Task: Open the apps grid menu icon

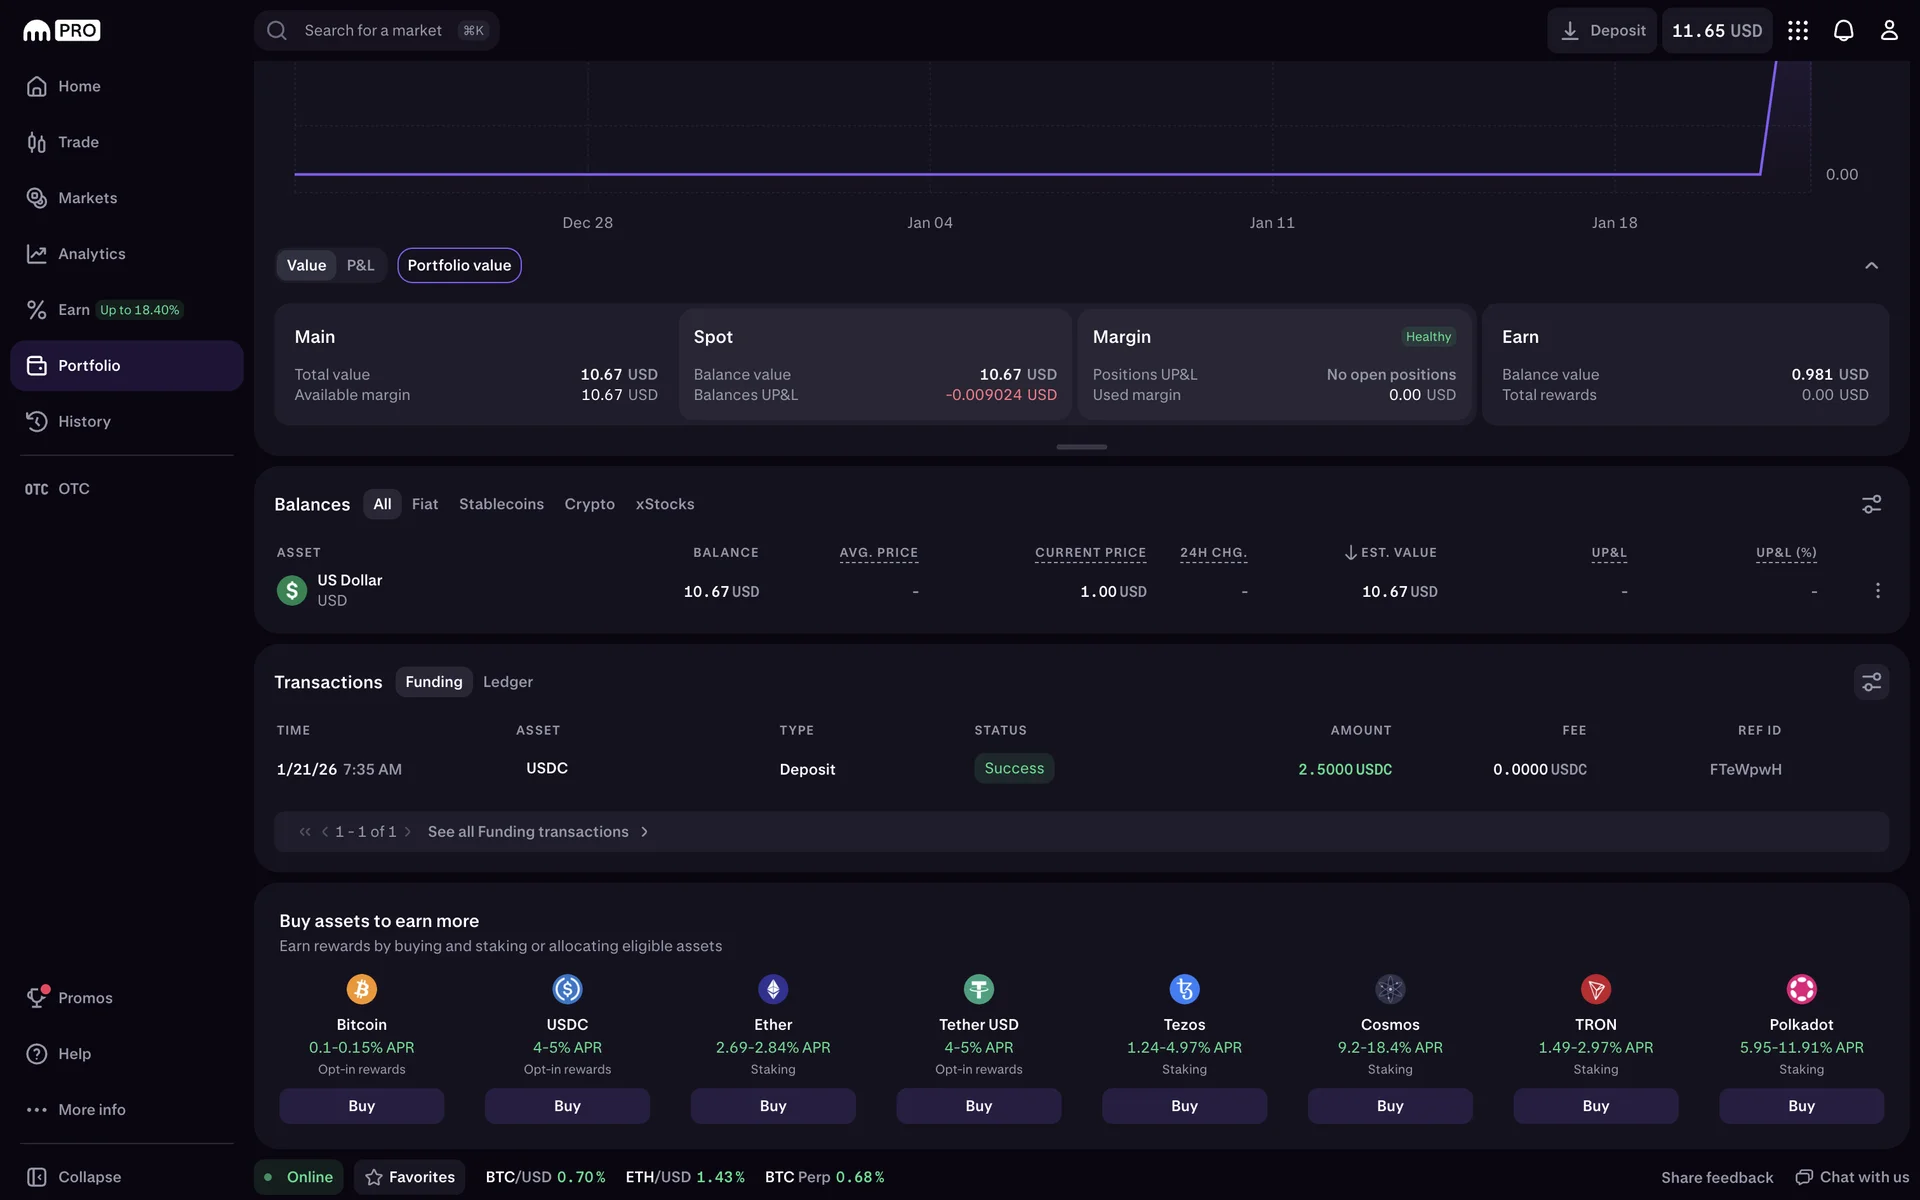Action: coord(1798,31)
